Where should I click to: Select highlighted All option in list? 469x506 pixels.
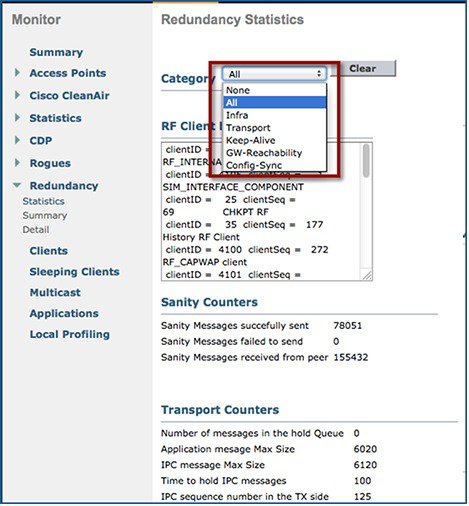pos(275,102)
